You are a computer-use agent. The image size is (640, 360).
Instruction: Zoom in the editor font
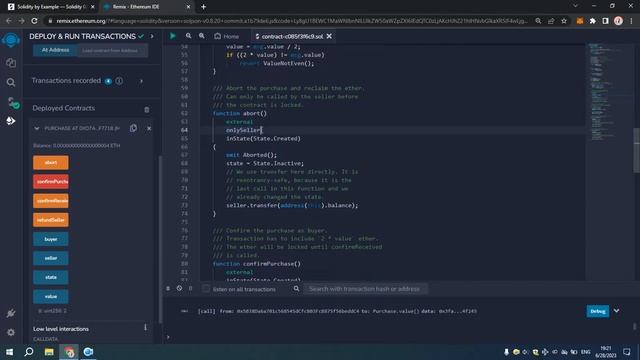(202, 36)
